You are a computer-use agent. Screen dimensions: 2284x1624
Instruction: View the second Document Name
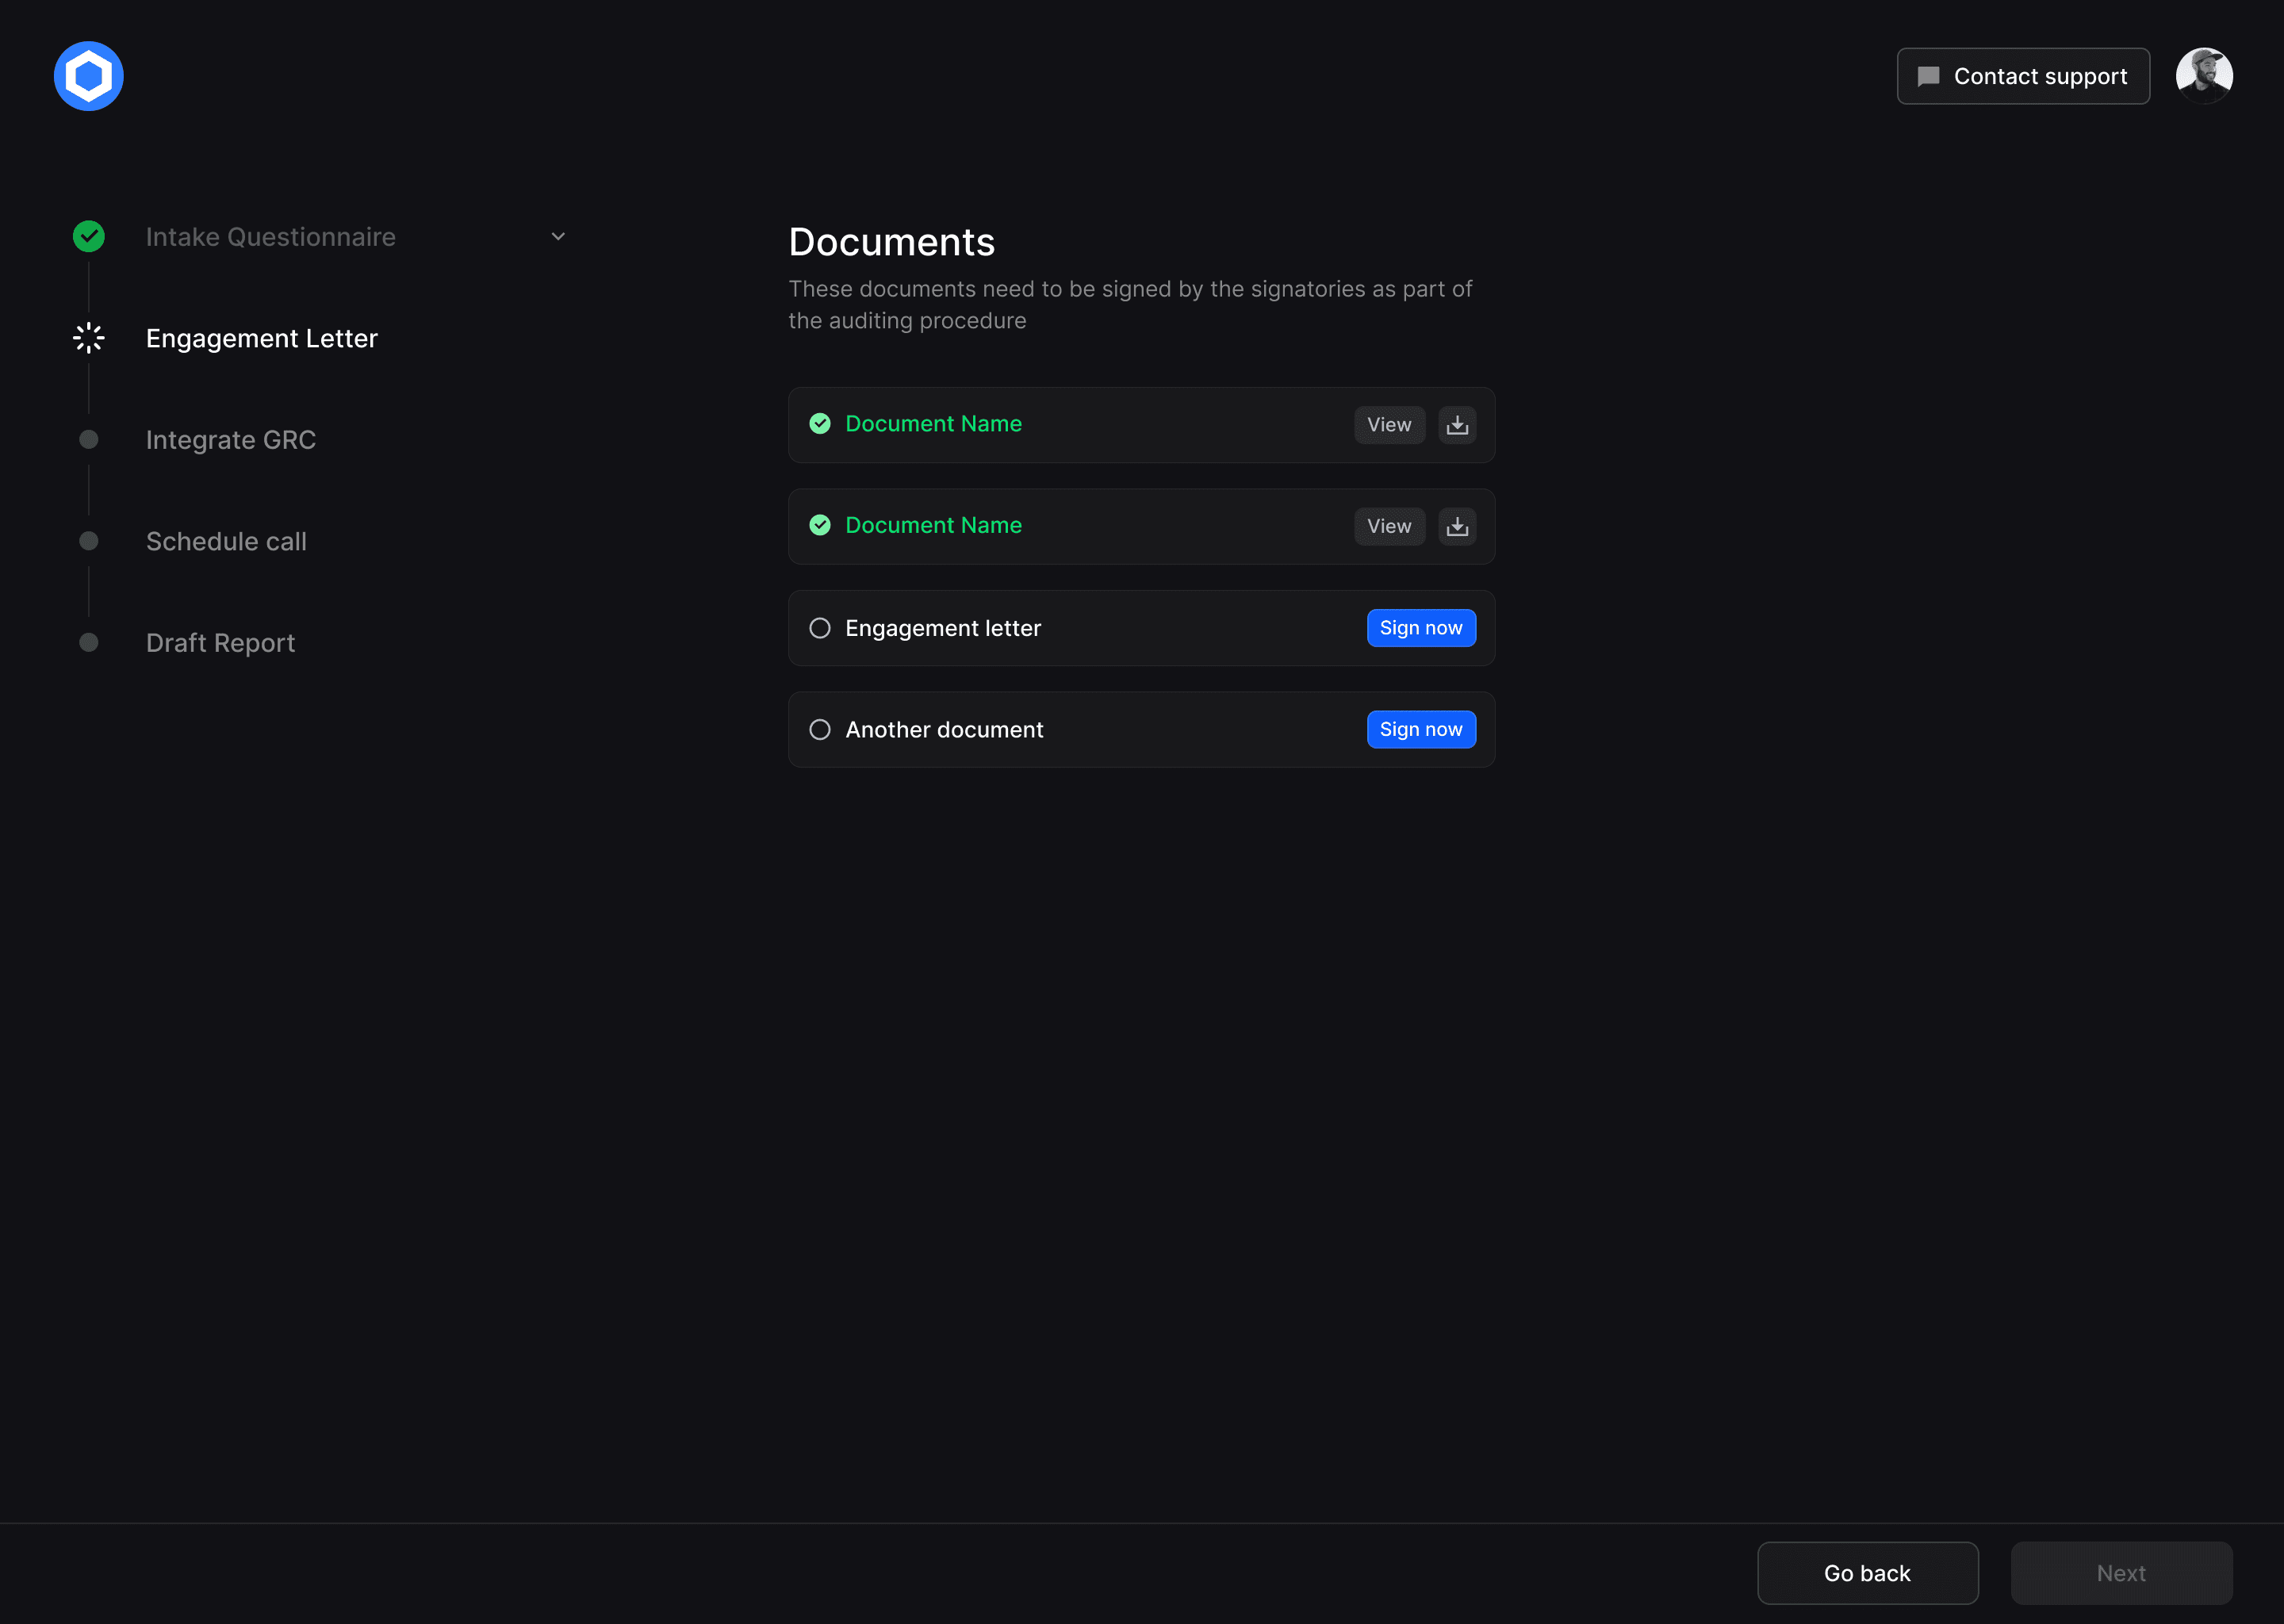(1389, 526)
